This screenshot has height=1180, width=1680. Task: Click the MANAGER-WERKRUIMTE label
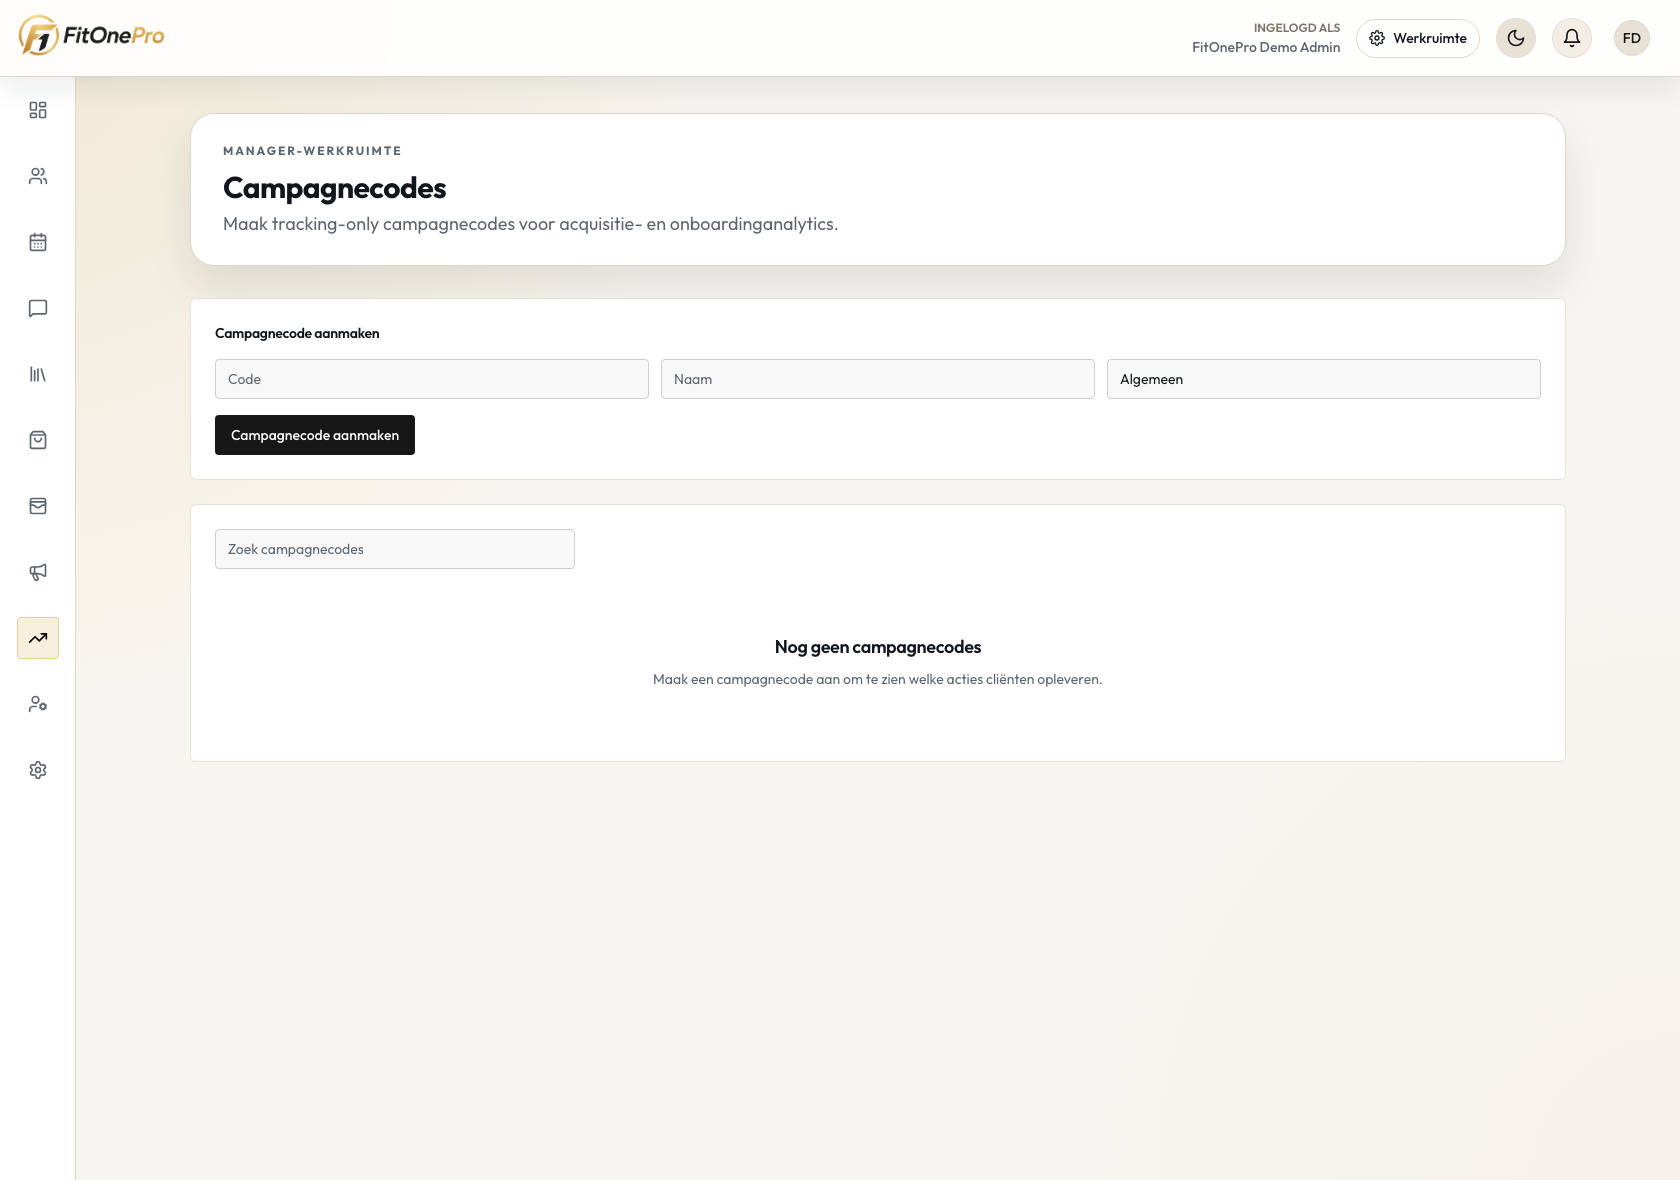click(312, 151)
